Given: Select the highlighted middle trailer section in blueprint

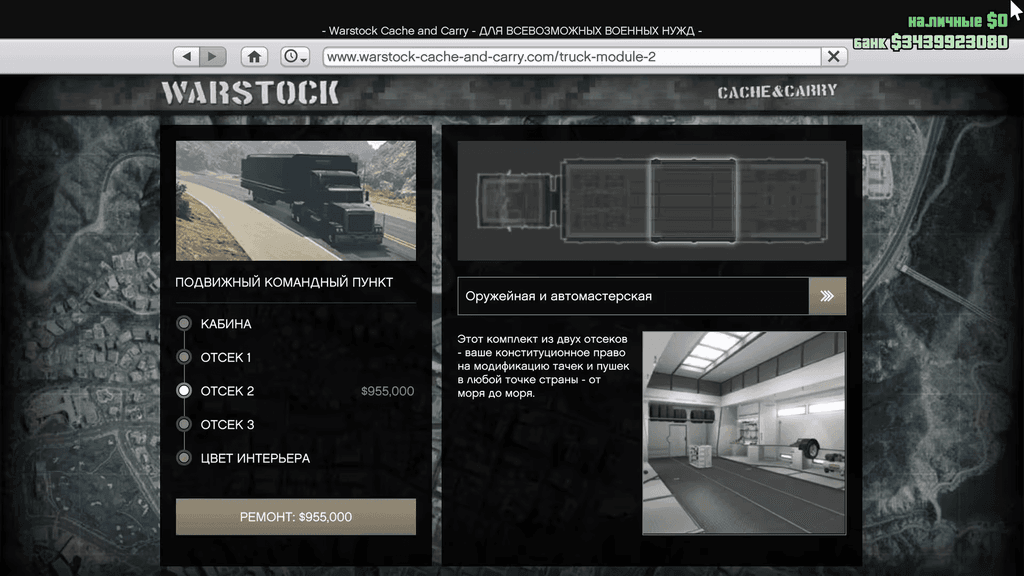Looking at the screenshot, I should pyautogui.click(x=694, y=200).
